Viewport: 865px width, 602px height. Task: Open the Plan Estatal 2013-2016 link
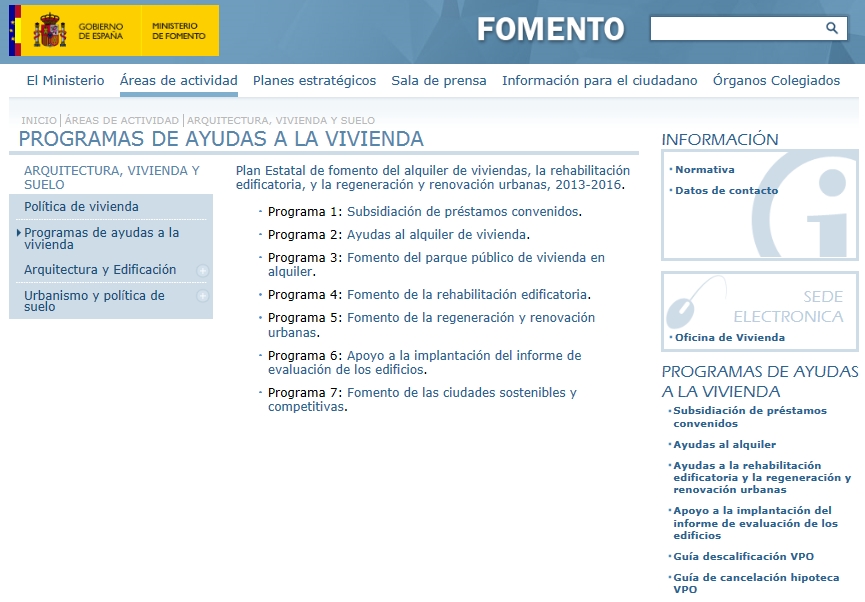tap(432, 177)
